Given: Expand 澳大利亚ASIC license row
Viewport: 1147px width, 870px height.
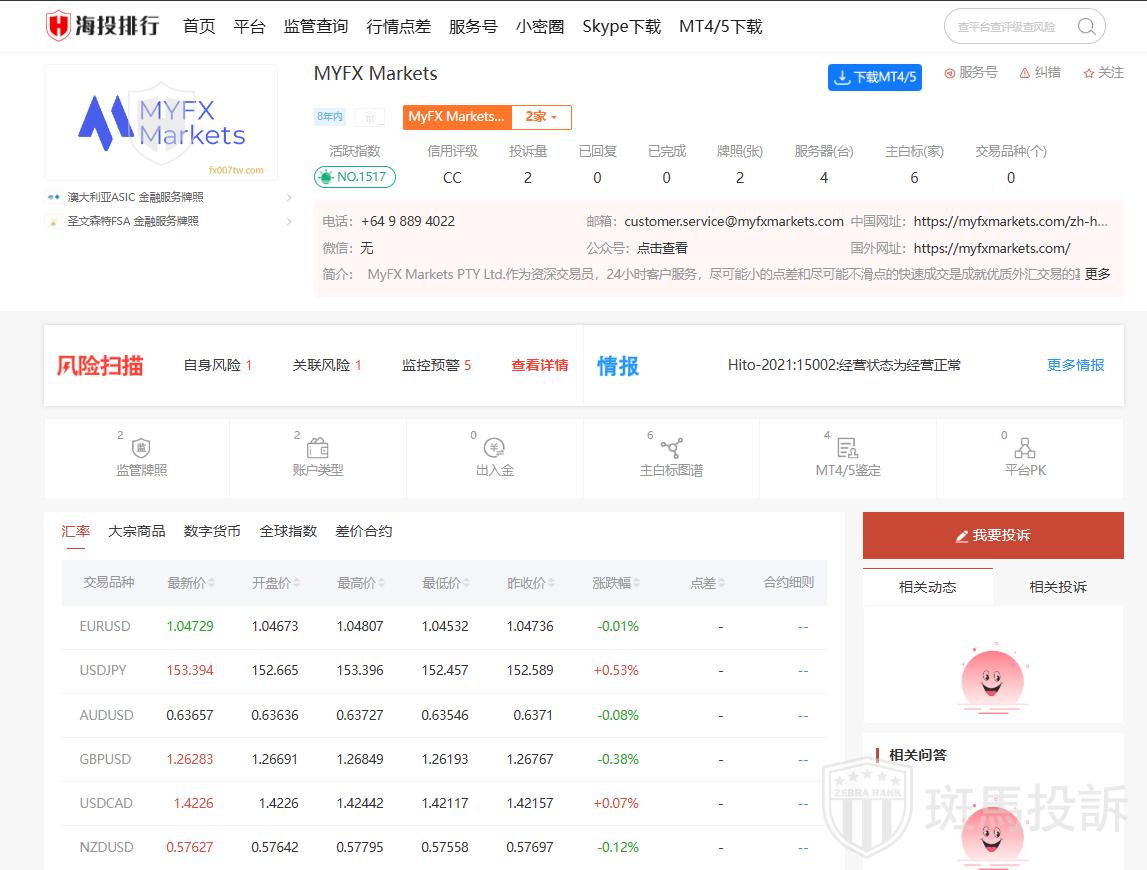Looking at the screenshot, I should 289,197.
